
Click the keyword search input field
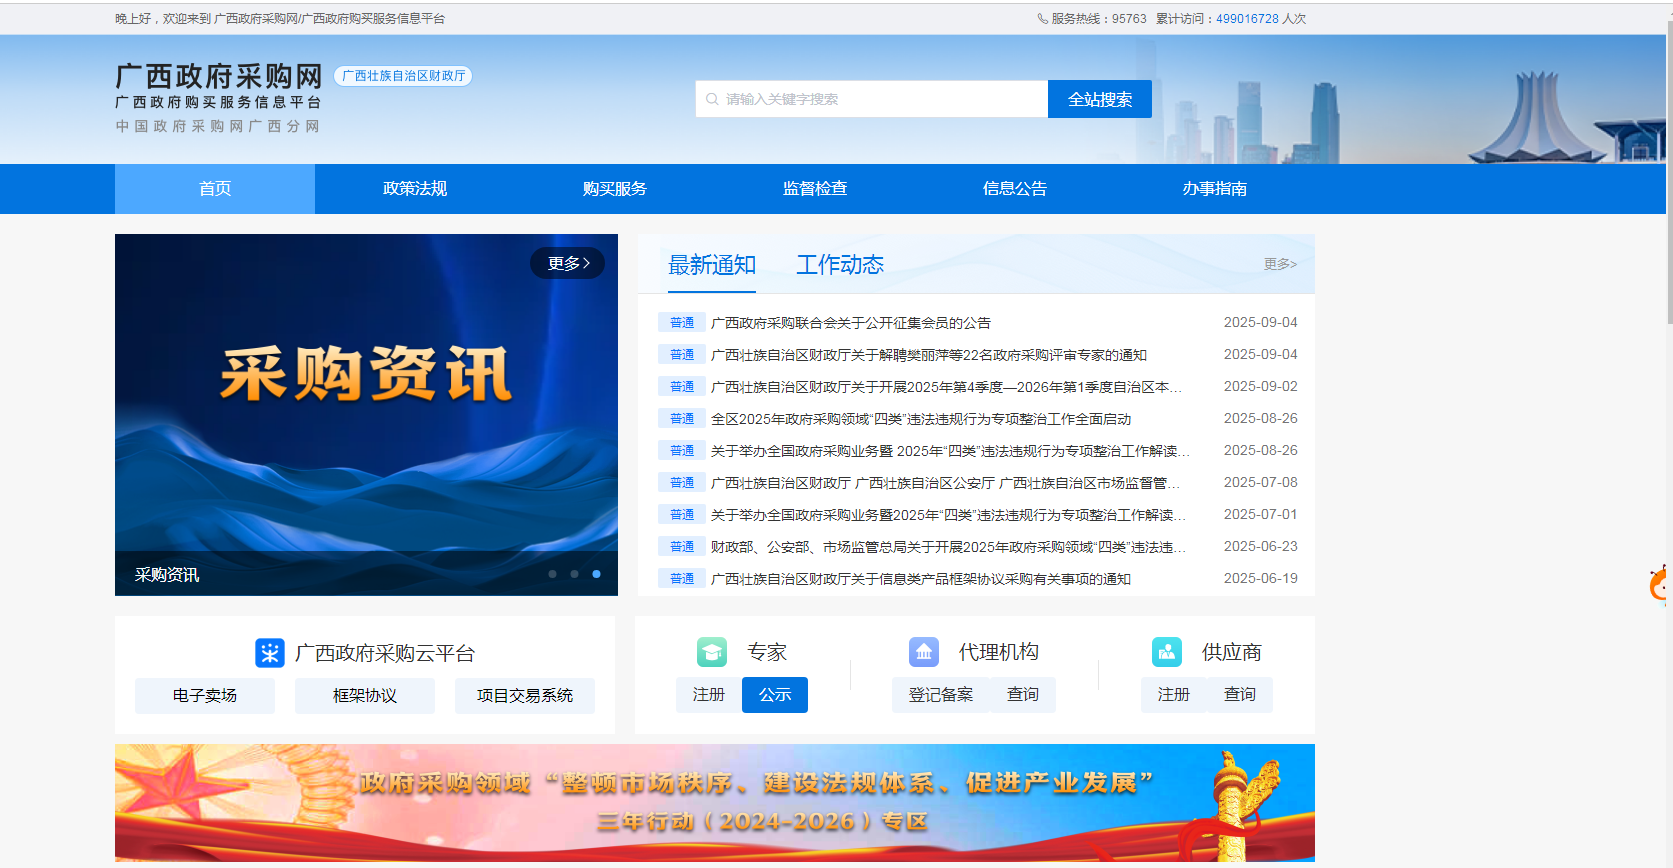click(x=880, y=99)
